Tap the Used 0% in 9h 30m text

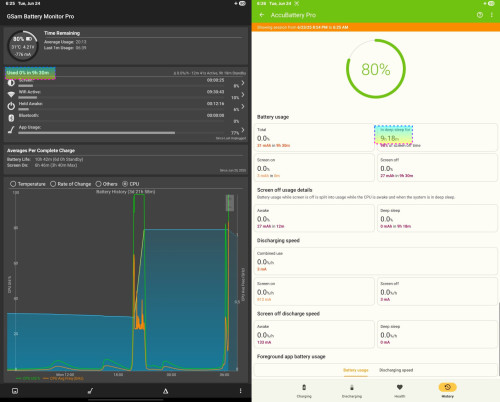point(28,73)
